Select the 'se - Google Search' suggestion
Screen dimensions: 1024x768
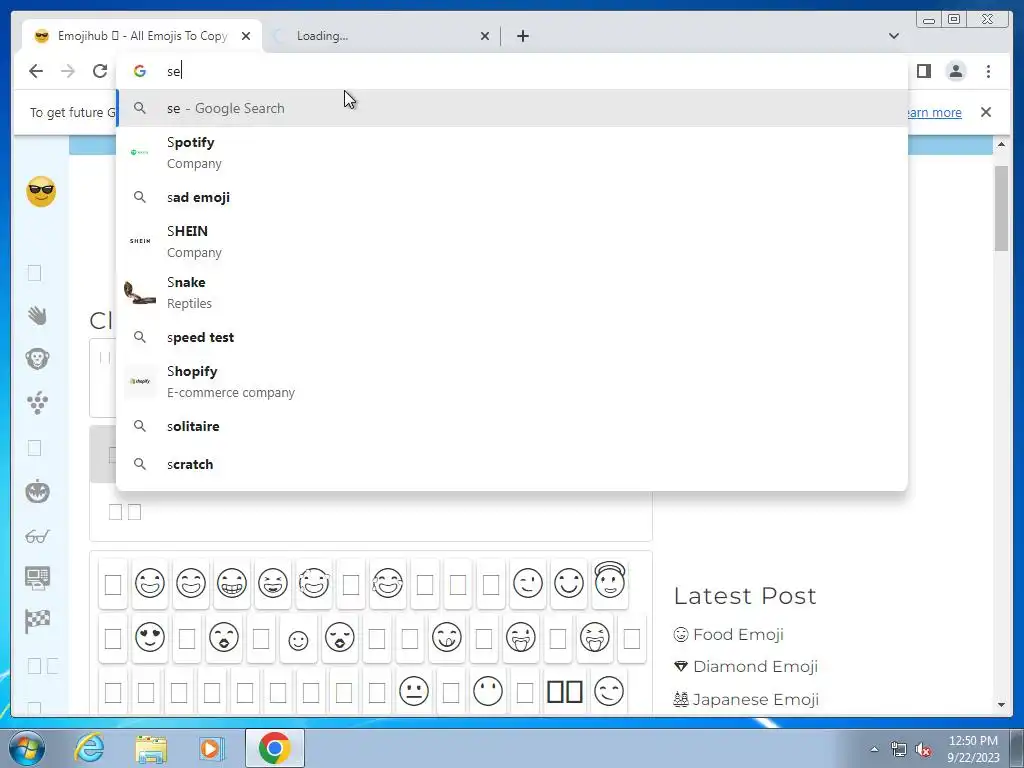tap(512, 108)
